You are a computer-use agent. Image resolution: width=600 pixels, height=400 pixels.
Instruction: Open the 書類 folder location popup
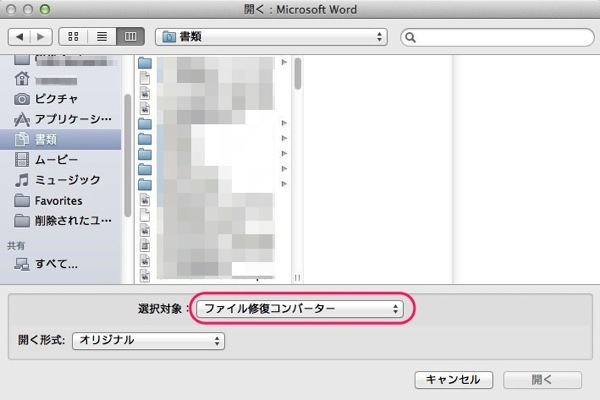[x=271, y=37]
